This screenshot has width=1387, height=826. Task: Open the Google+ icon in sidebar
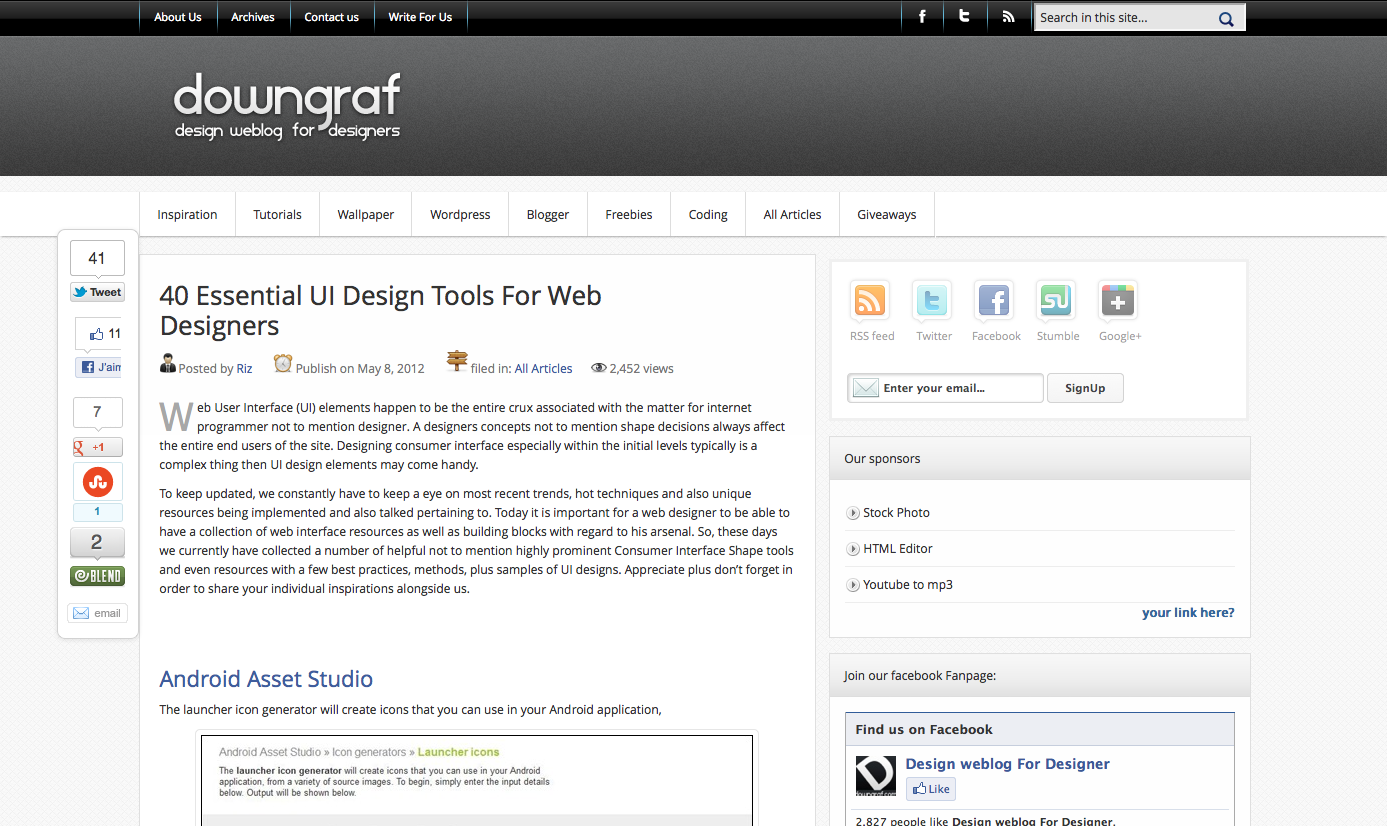pyautogui.click(x=1118, y=301)
